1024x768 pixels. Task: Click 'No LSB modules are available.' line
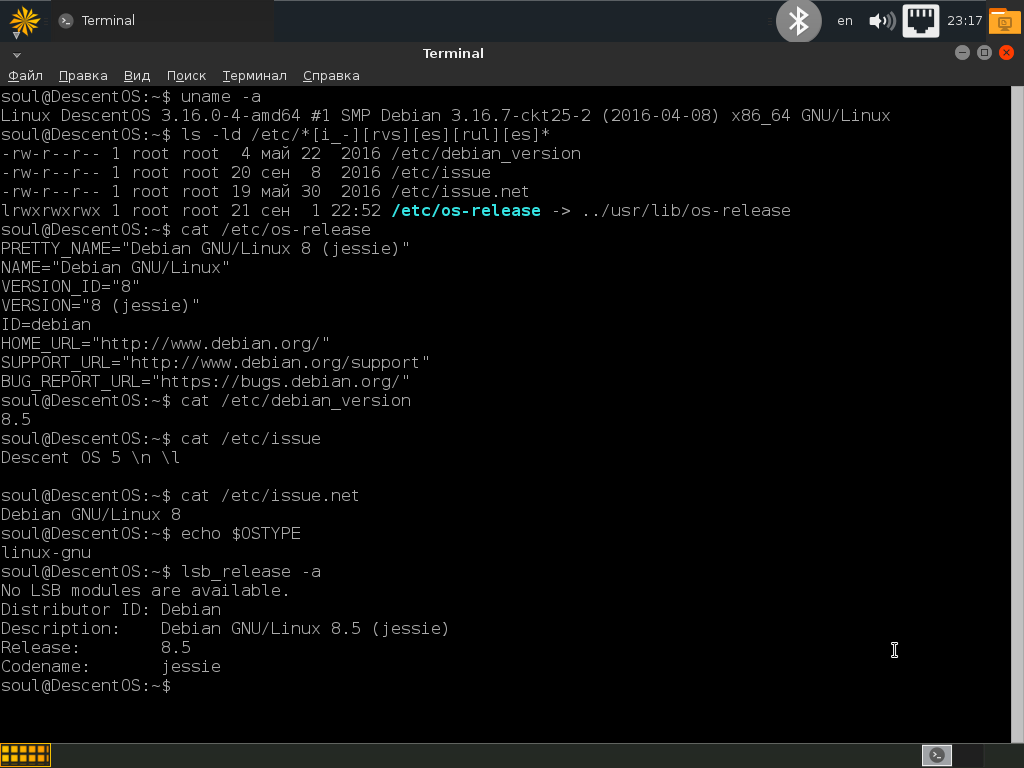[145, 591]
